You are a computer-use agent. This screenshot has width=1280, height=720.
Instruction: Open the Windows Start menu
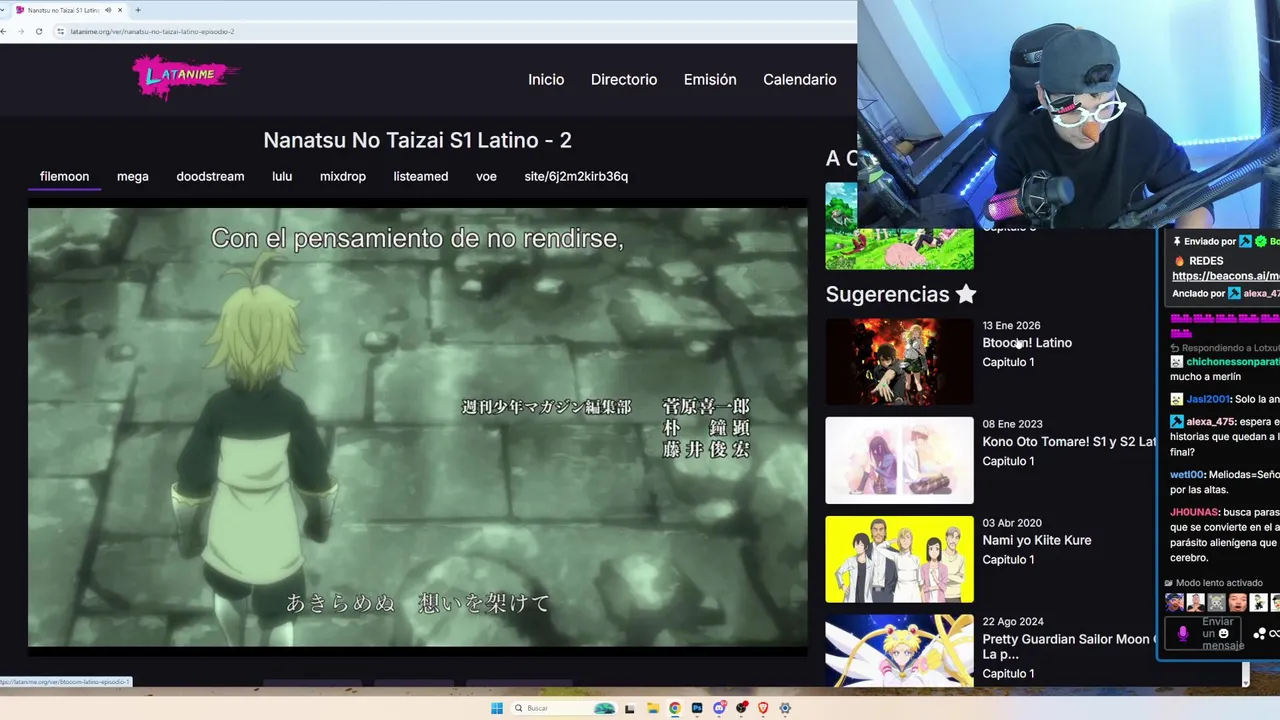click(496, 708)
